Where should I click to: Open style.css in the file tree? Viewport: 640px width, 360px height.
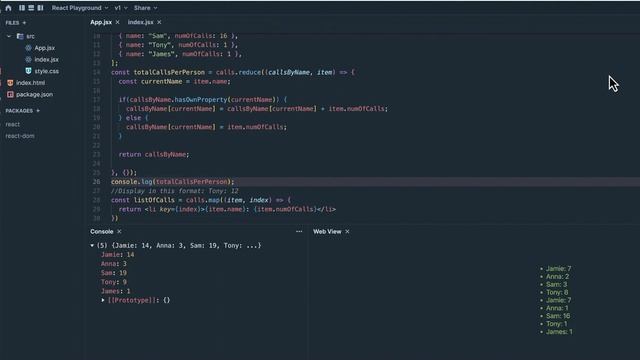click(x=47, y=71)
